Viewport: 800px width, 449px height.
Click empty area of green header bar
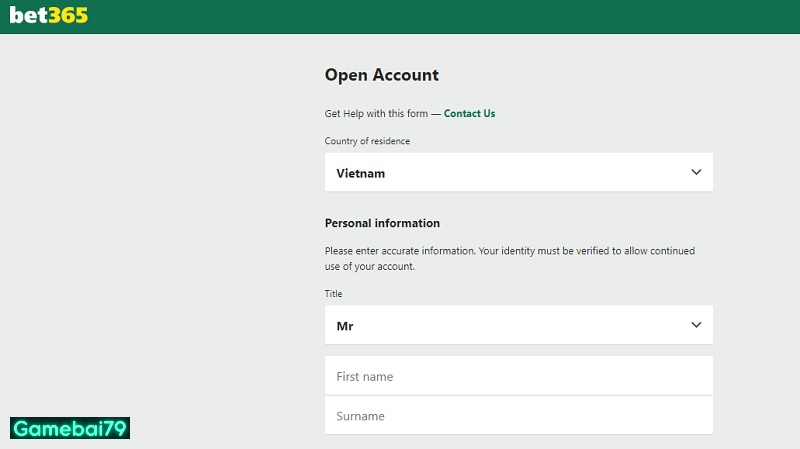click(450, 16)
